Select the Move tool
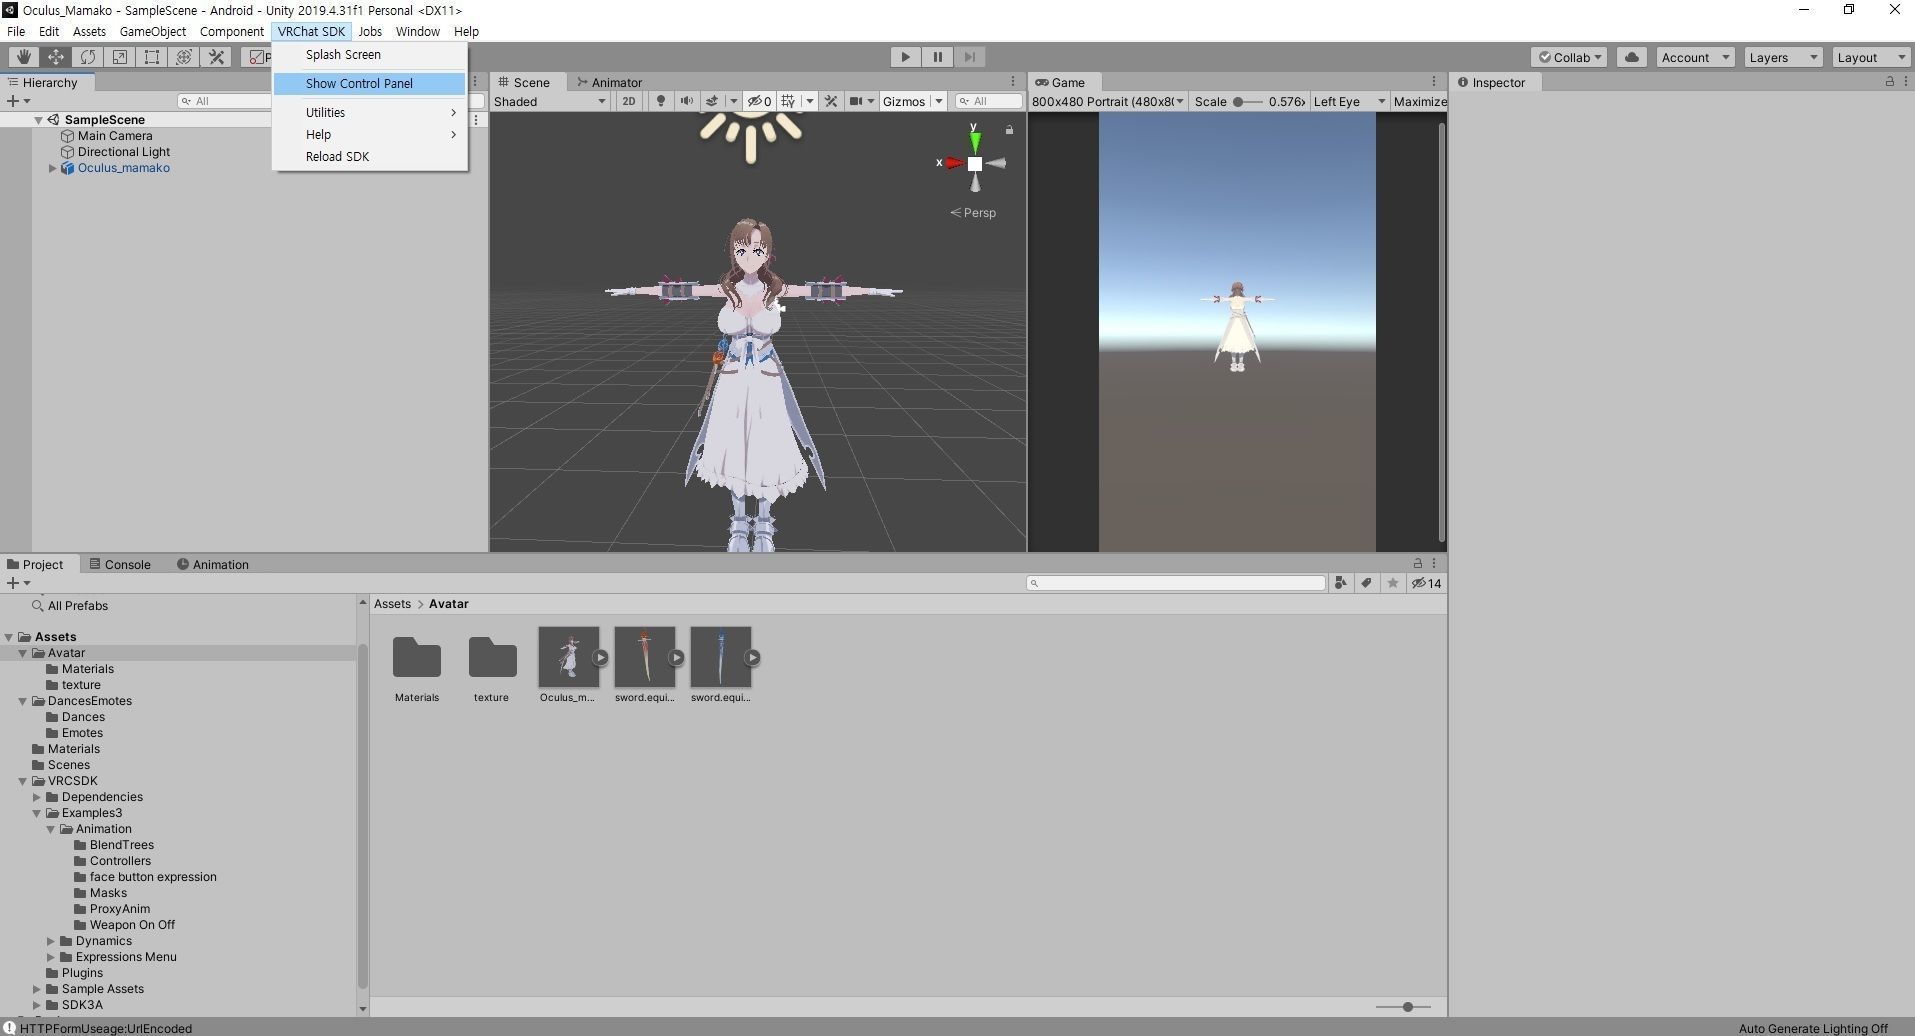The width and height of the screenshot is (1915, 1036). click(x=56, y=57)
